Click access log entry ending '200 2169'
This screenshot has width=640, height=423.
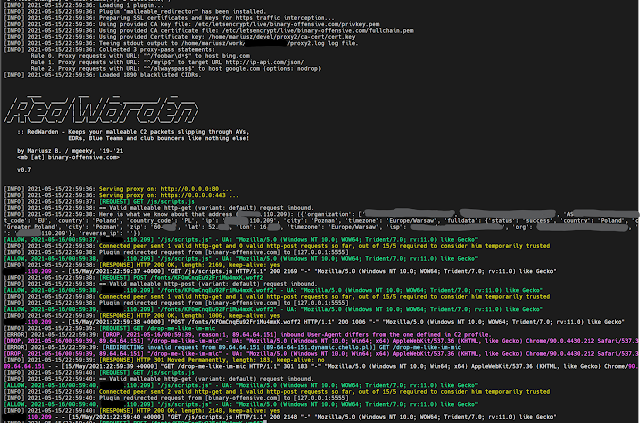pos(280,272)
